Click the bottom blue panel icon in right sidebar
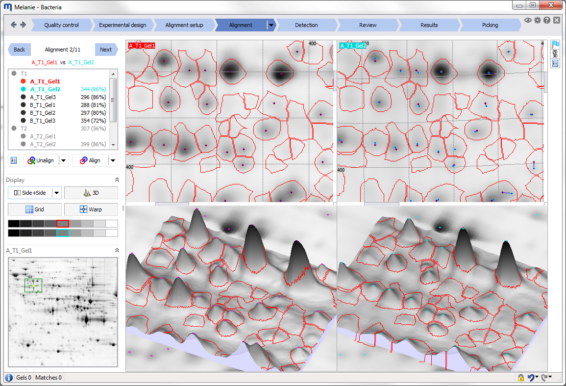This screenshot has height=386, width=566. coord(555,63)
